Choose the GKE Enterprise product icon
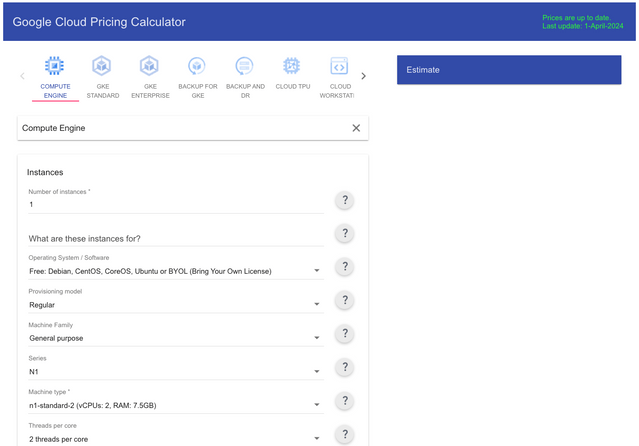The image size is (639, 446). coord(149,67)
